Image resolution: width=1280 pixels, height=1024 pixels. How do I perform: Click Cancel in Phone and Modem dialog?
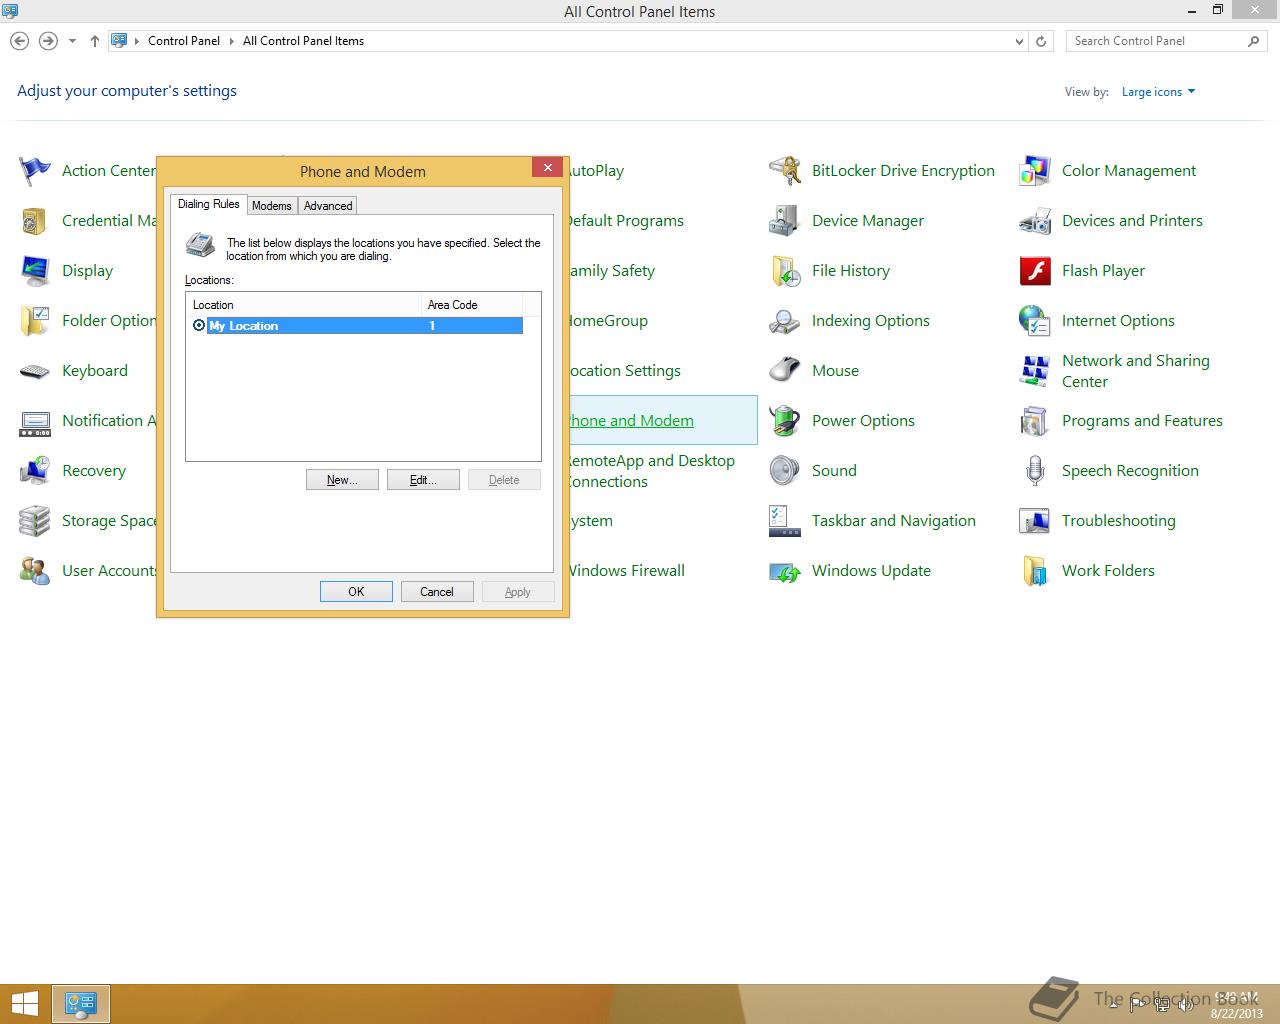coord(437,592)
